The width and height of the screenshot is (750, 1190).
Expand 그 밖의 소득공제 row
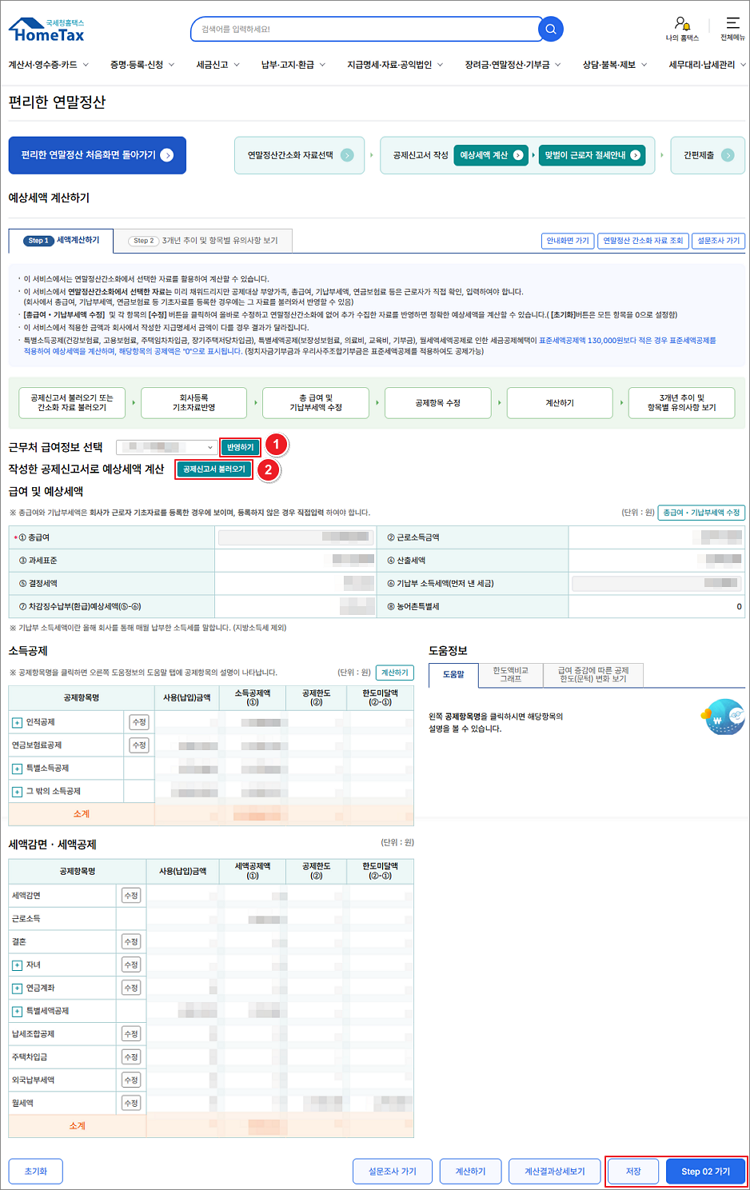pos(17,792)
